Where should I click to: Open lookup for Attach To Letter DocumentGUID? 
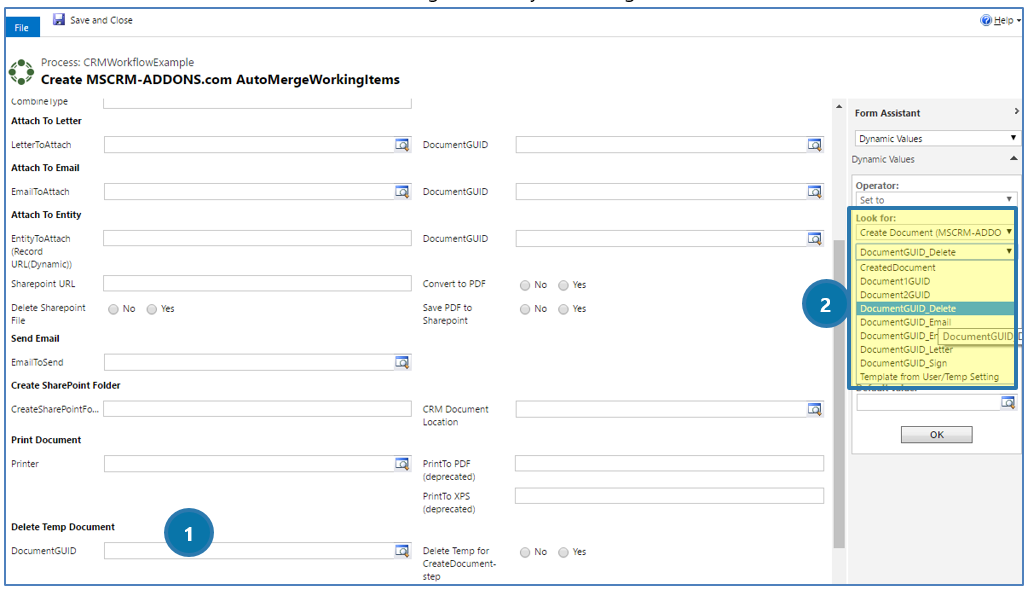815,145
